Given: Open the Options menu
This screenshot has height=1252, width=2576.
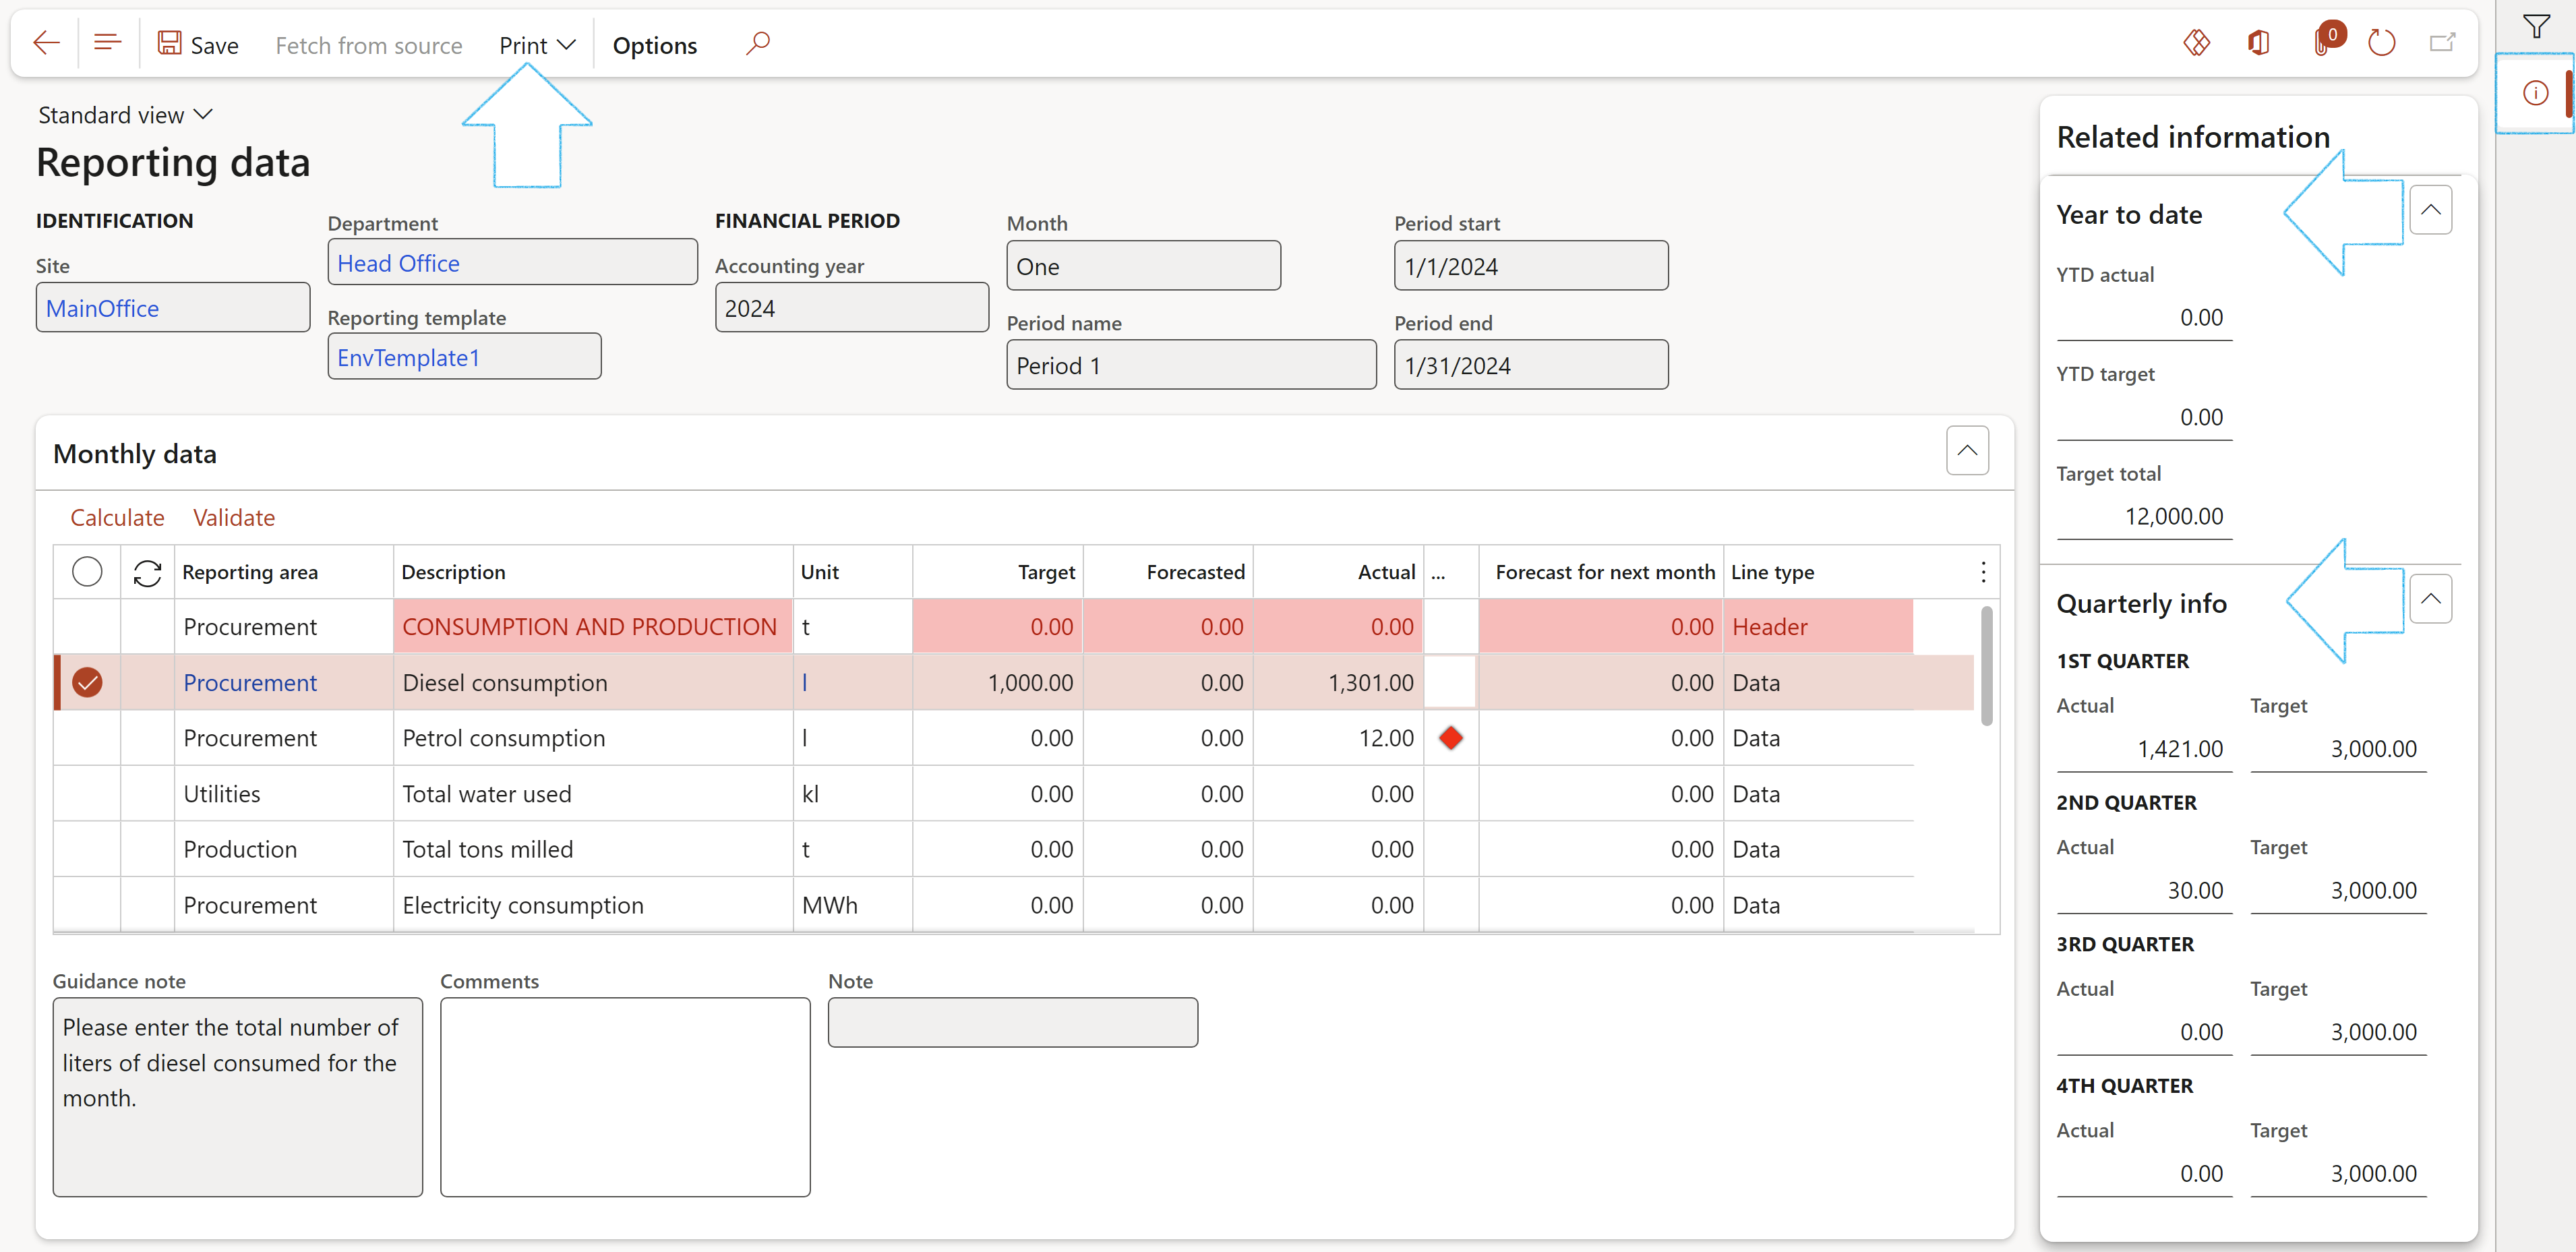Looking at the screenshot, I should (655, 45).
